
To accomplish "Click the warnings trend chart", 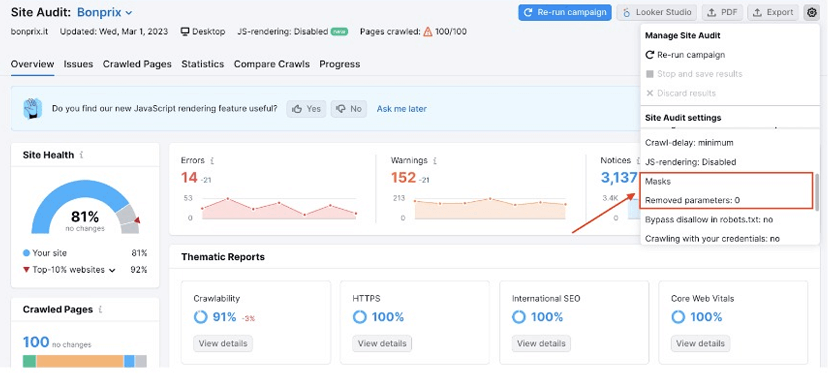I will click(491, 208).
